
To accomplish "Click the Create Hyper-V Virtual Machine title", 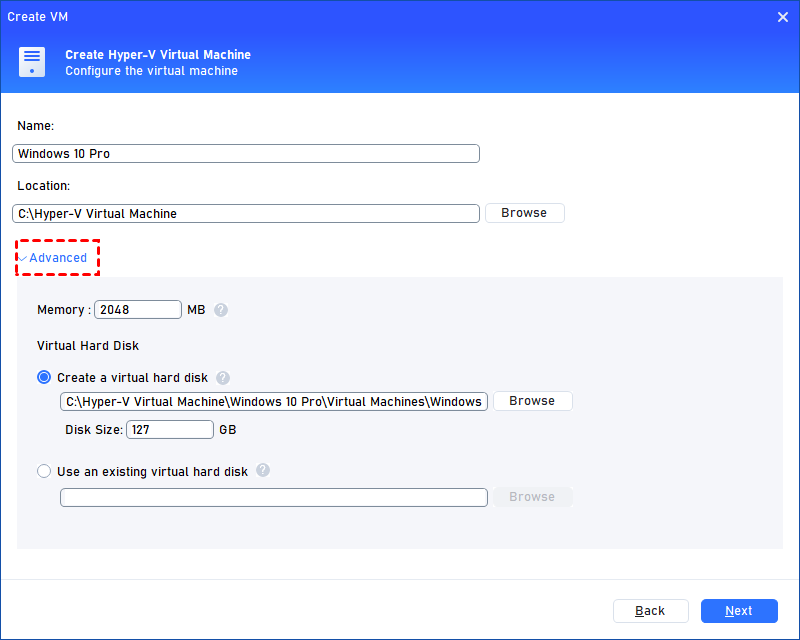I will (x=158, y=55).
